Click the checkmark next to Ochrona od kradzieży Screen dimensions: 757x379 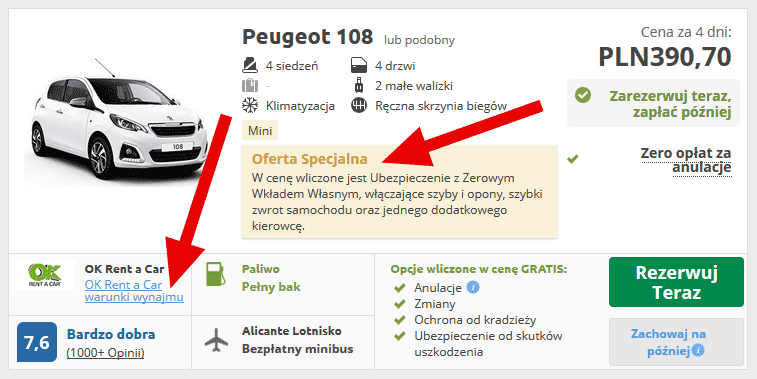point(399,320)
